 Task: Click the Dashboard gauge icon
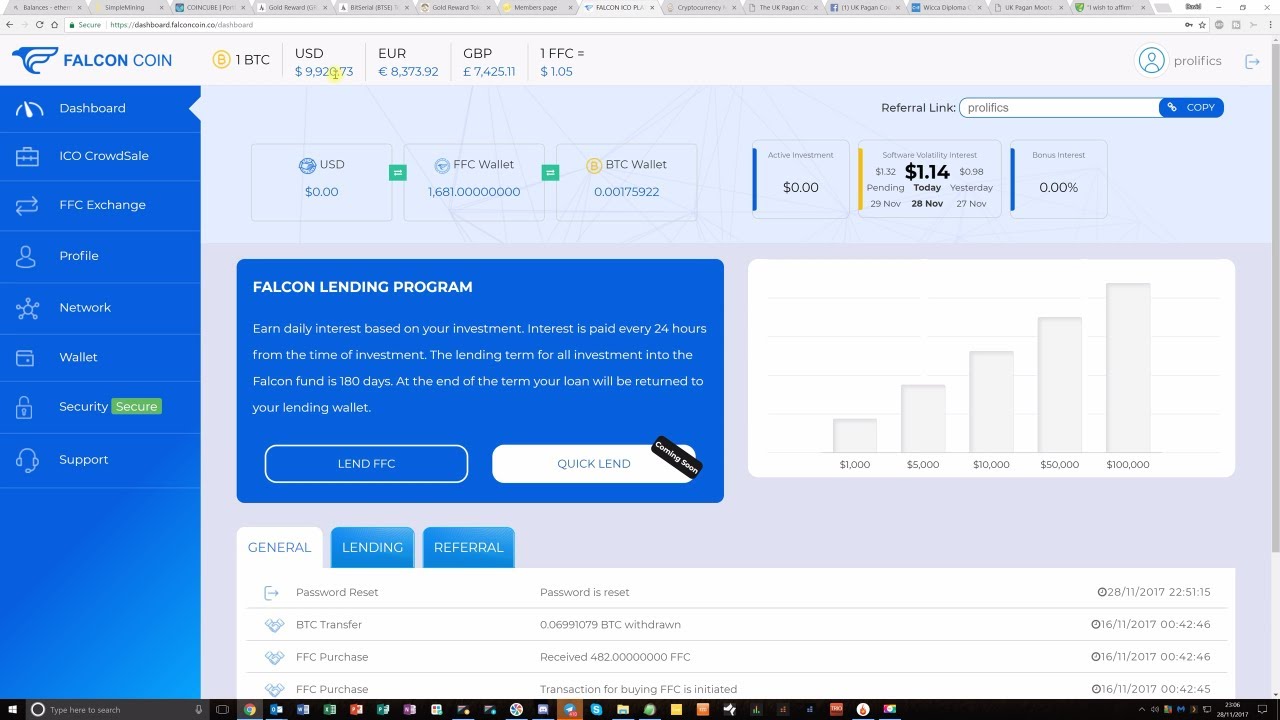tap(28, 109)
